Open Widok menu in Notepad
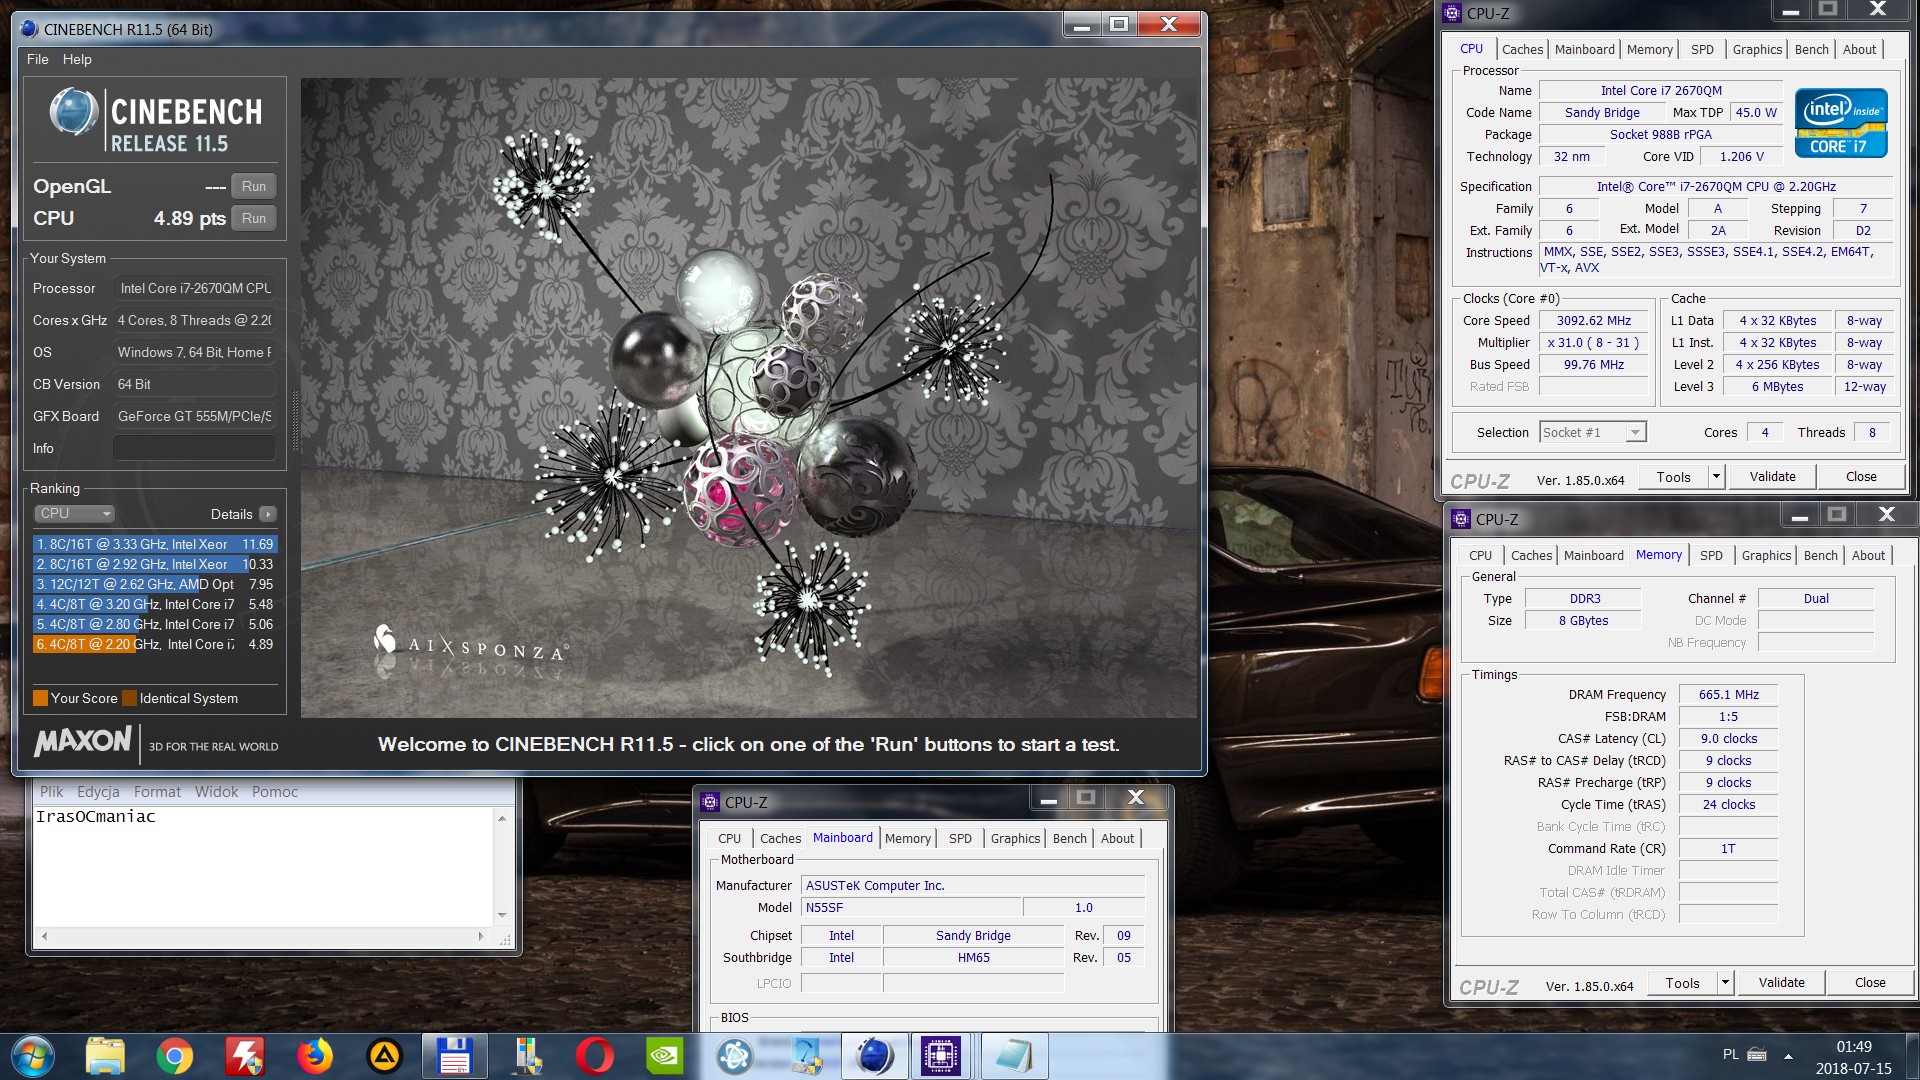Image resolution: width=1920 pixels, height=1080 pixels. click(x=216, y=792)
